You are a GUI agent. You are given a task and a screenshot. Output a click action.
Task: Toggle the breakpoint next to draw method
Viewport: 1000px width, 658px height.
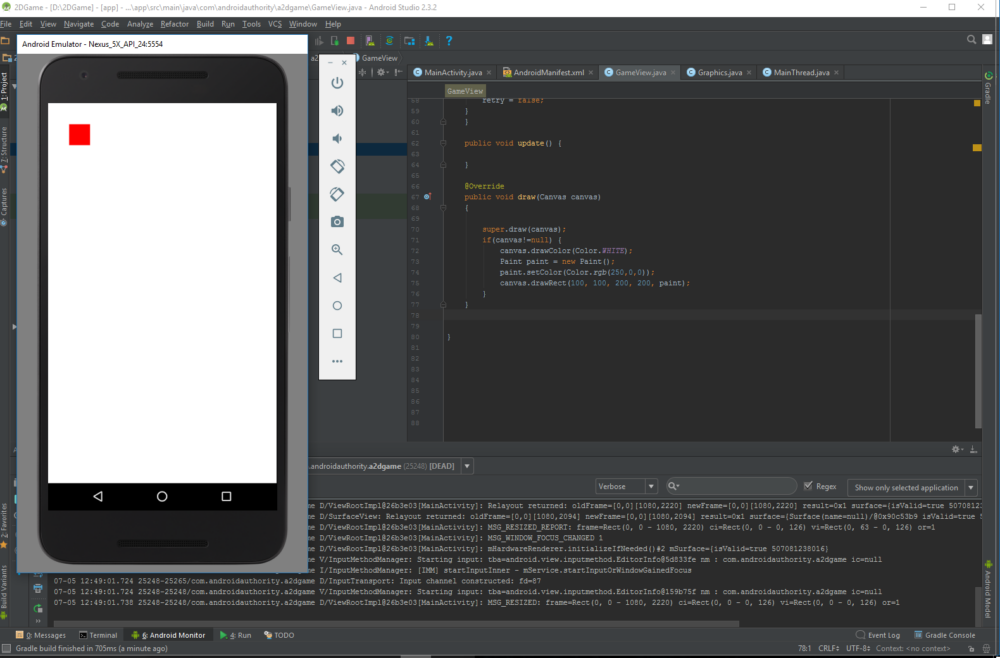tap(427, 196)
